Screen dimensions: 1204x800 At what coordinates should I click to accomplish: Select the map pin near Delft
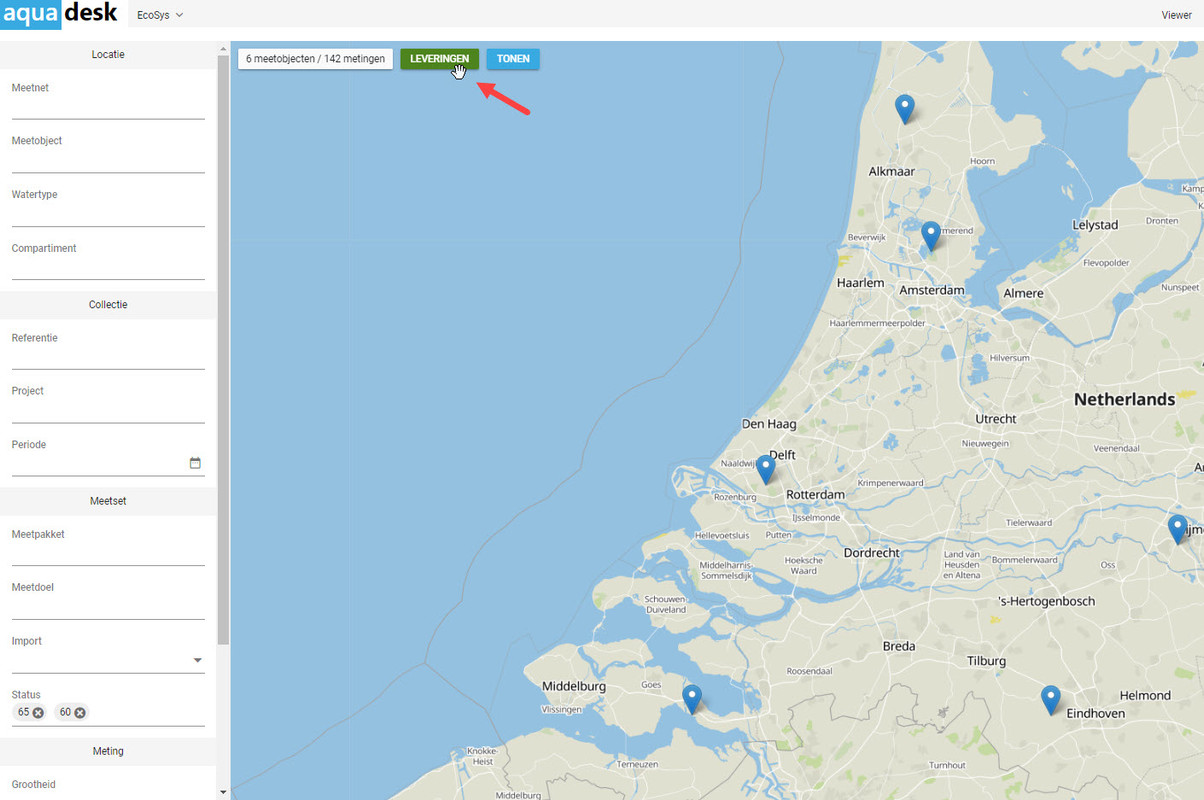(x=766, y=469)
